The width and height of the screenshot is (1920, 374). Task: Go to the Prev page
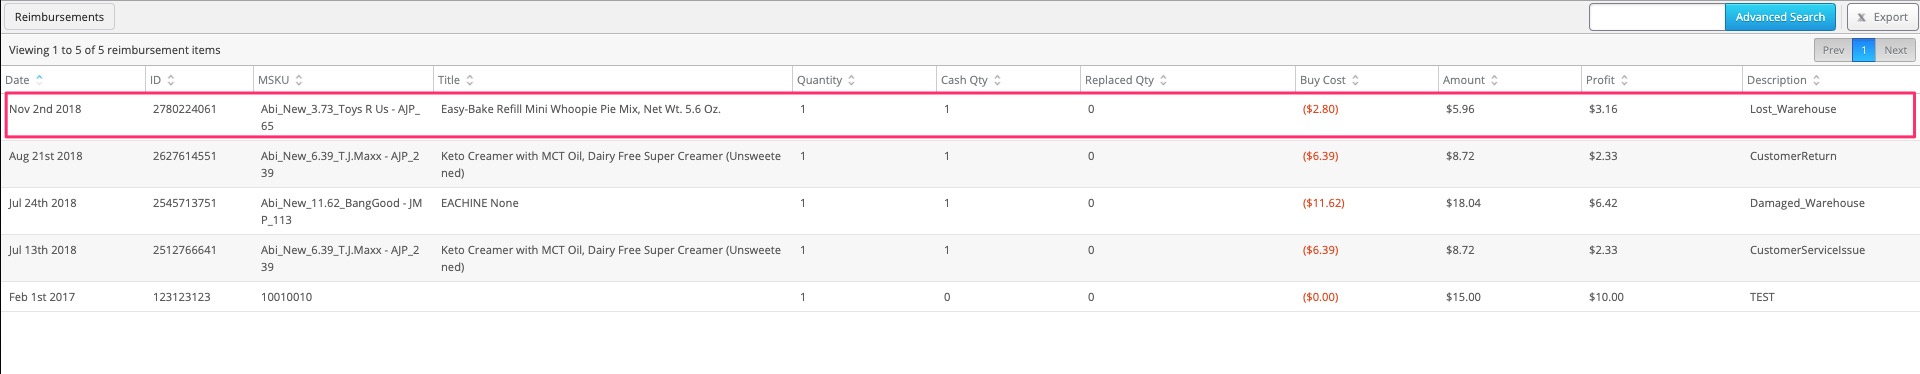pos(1833,50)
